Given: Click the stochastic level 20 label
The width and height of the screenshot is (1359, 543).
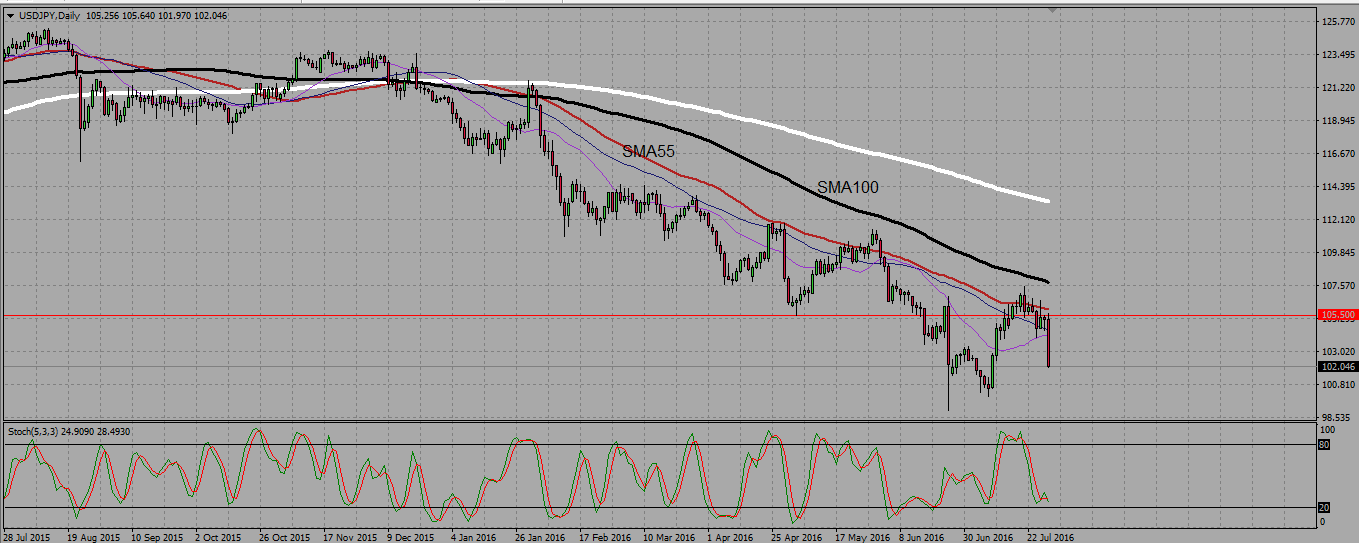Looking at the screenshot, I should [x=1324, y=507].
